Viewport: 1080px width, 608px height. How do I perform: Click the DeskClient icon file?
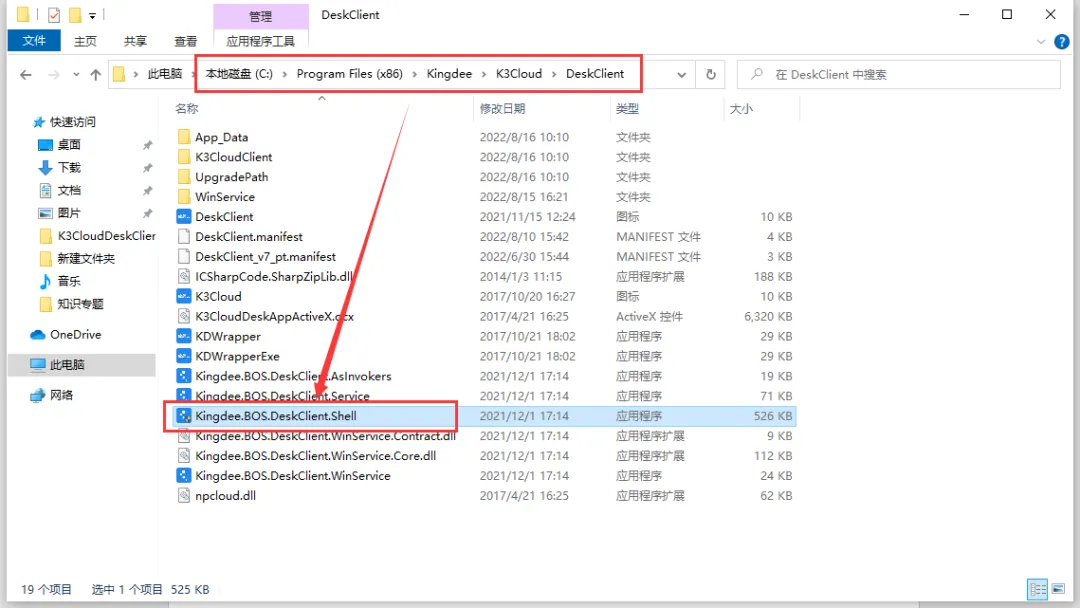(183, 217)
